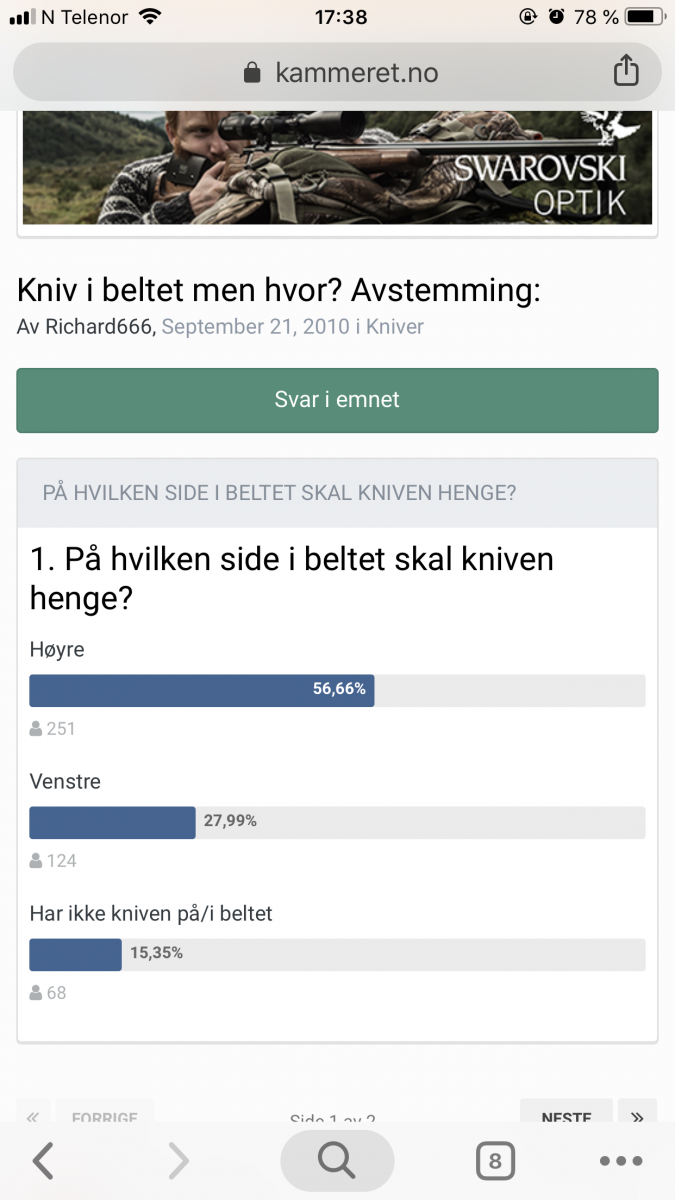
Task: Open the tab switcher showing 8 tabs
Action: [x=494, y=1161]
